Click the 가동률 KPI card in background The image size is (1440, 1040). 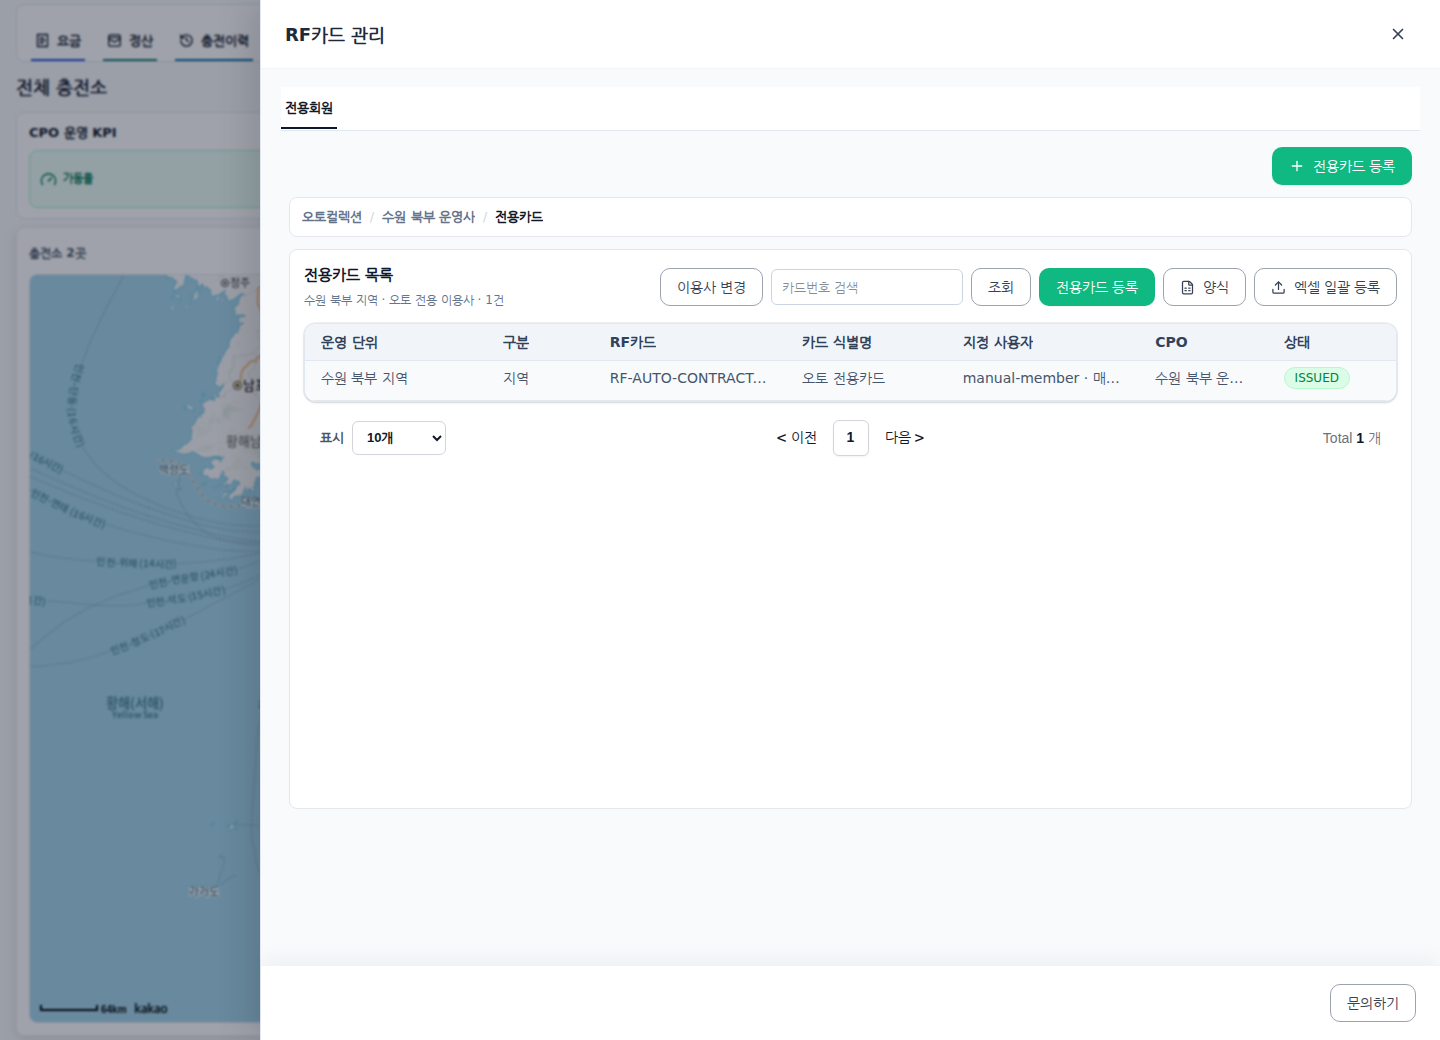coord(144,179)
